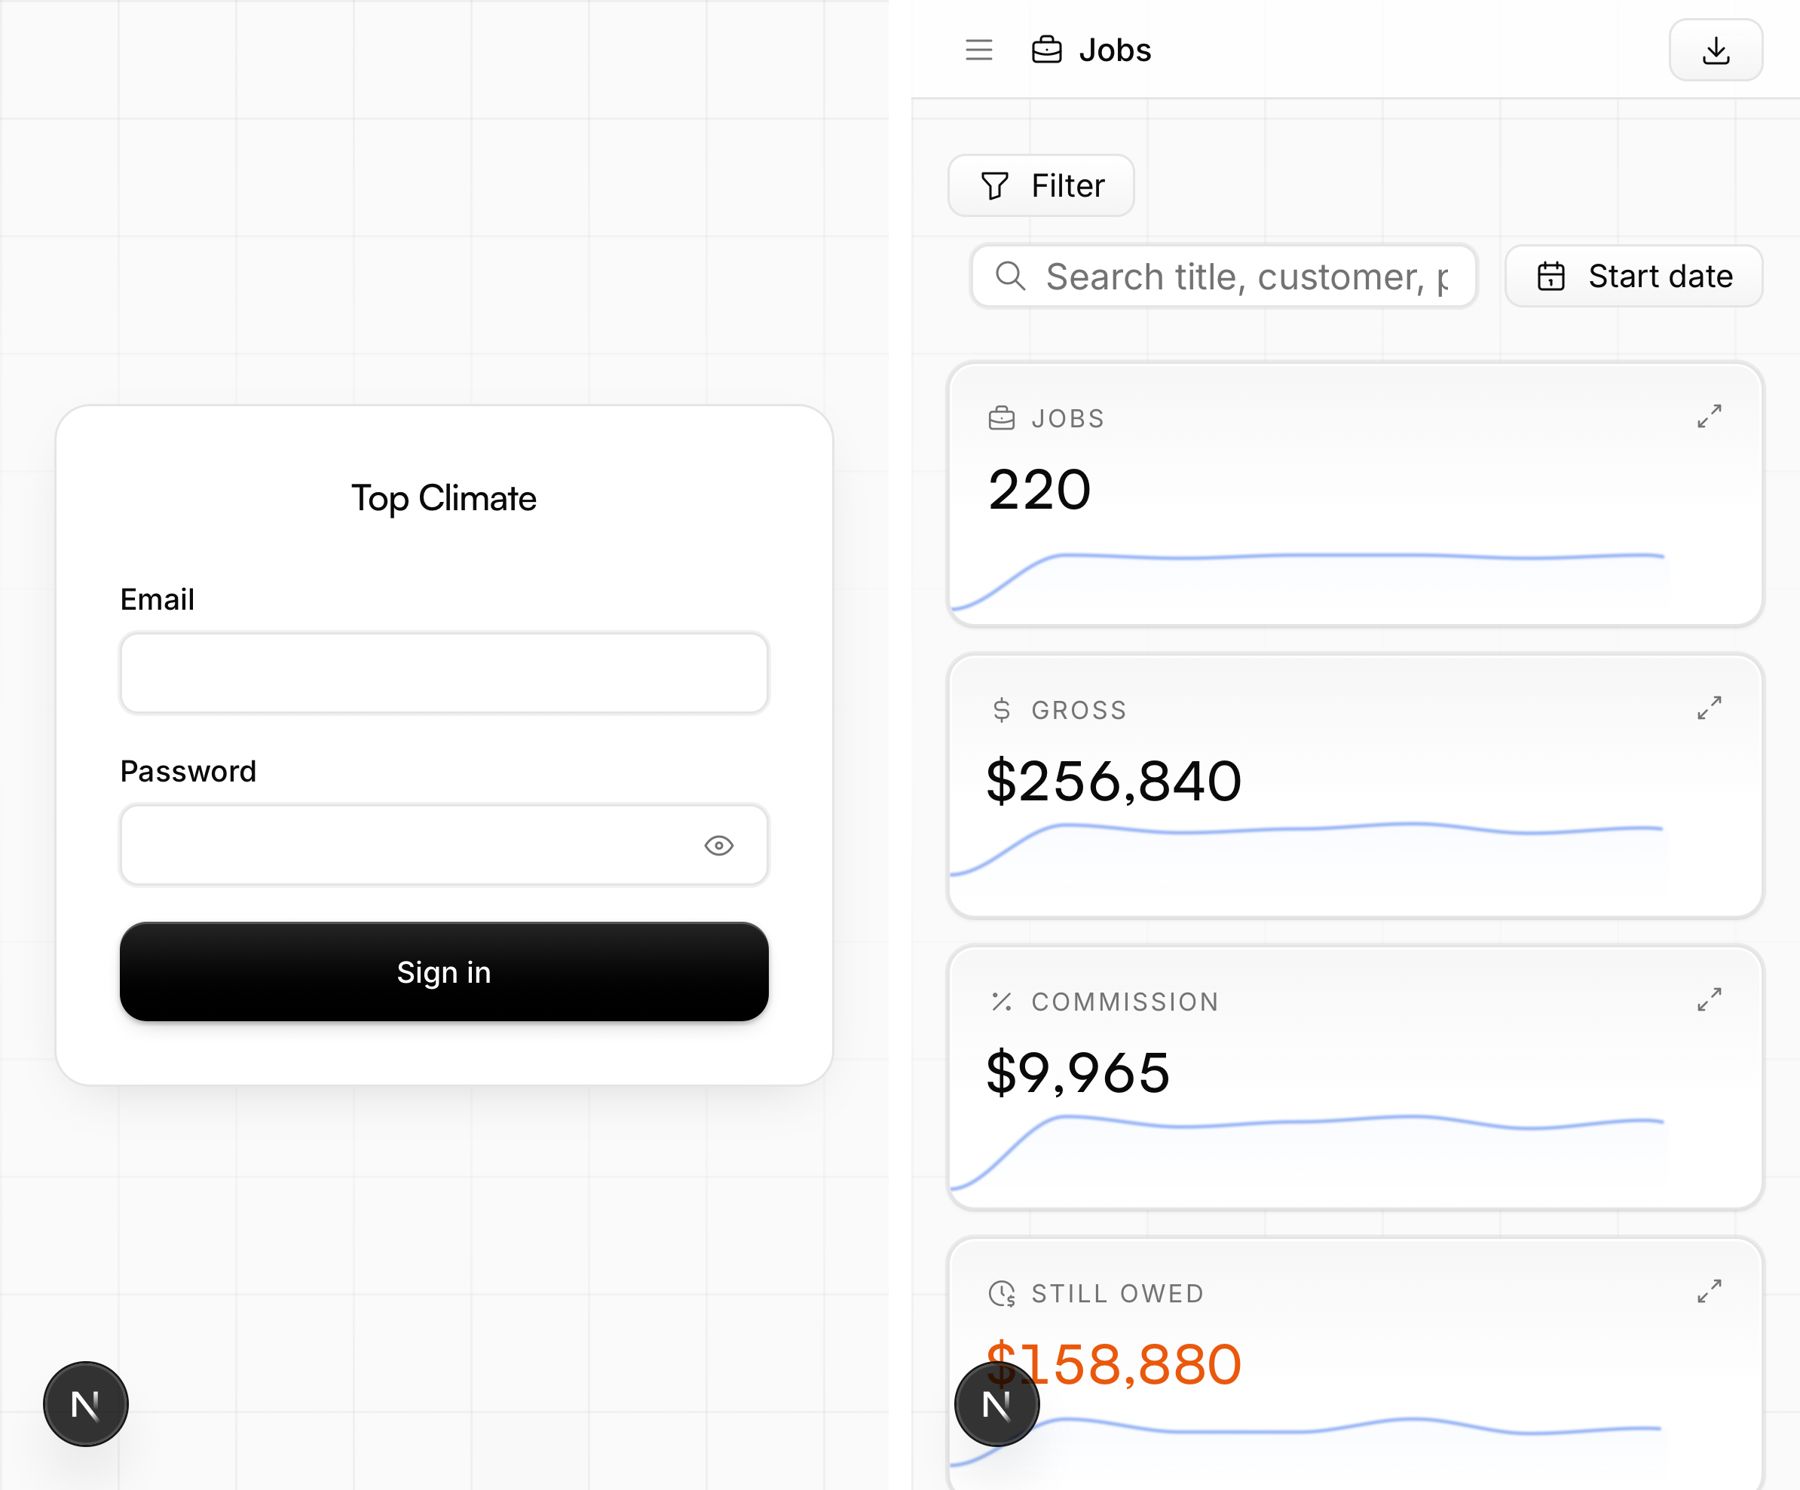Click the $256,840 gross value

click(x=1114, y=781)
